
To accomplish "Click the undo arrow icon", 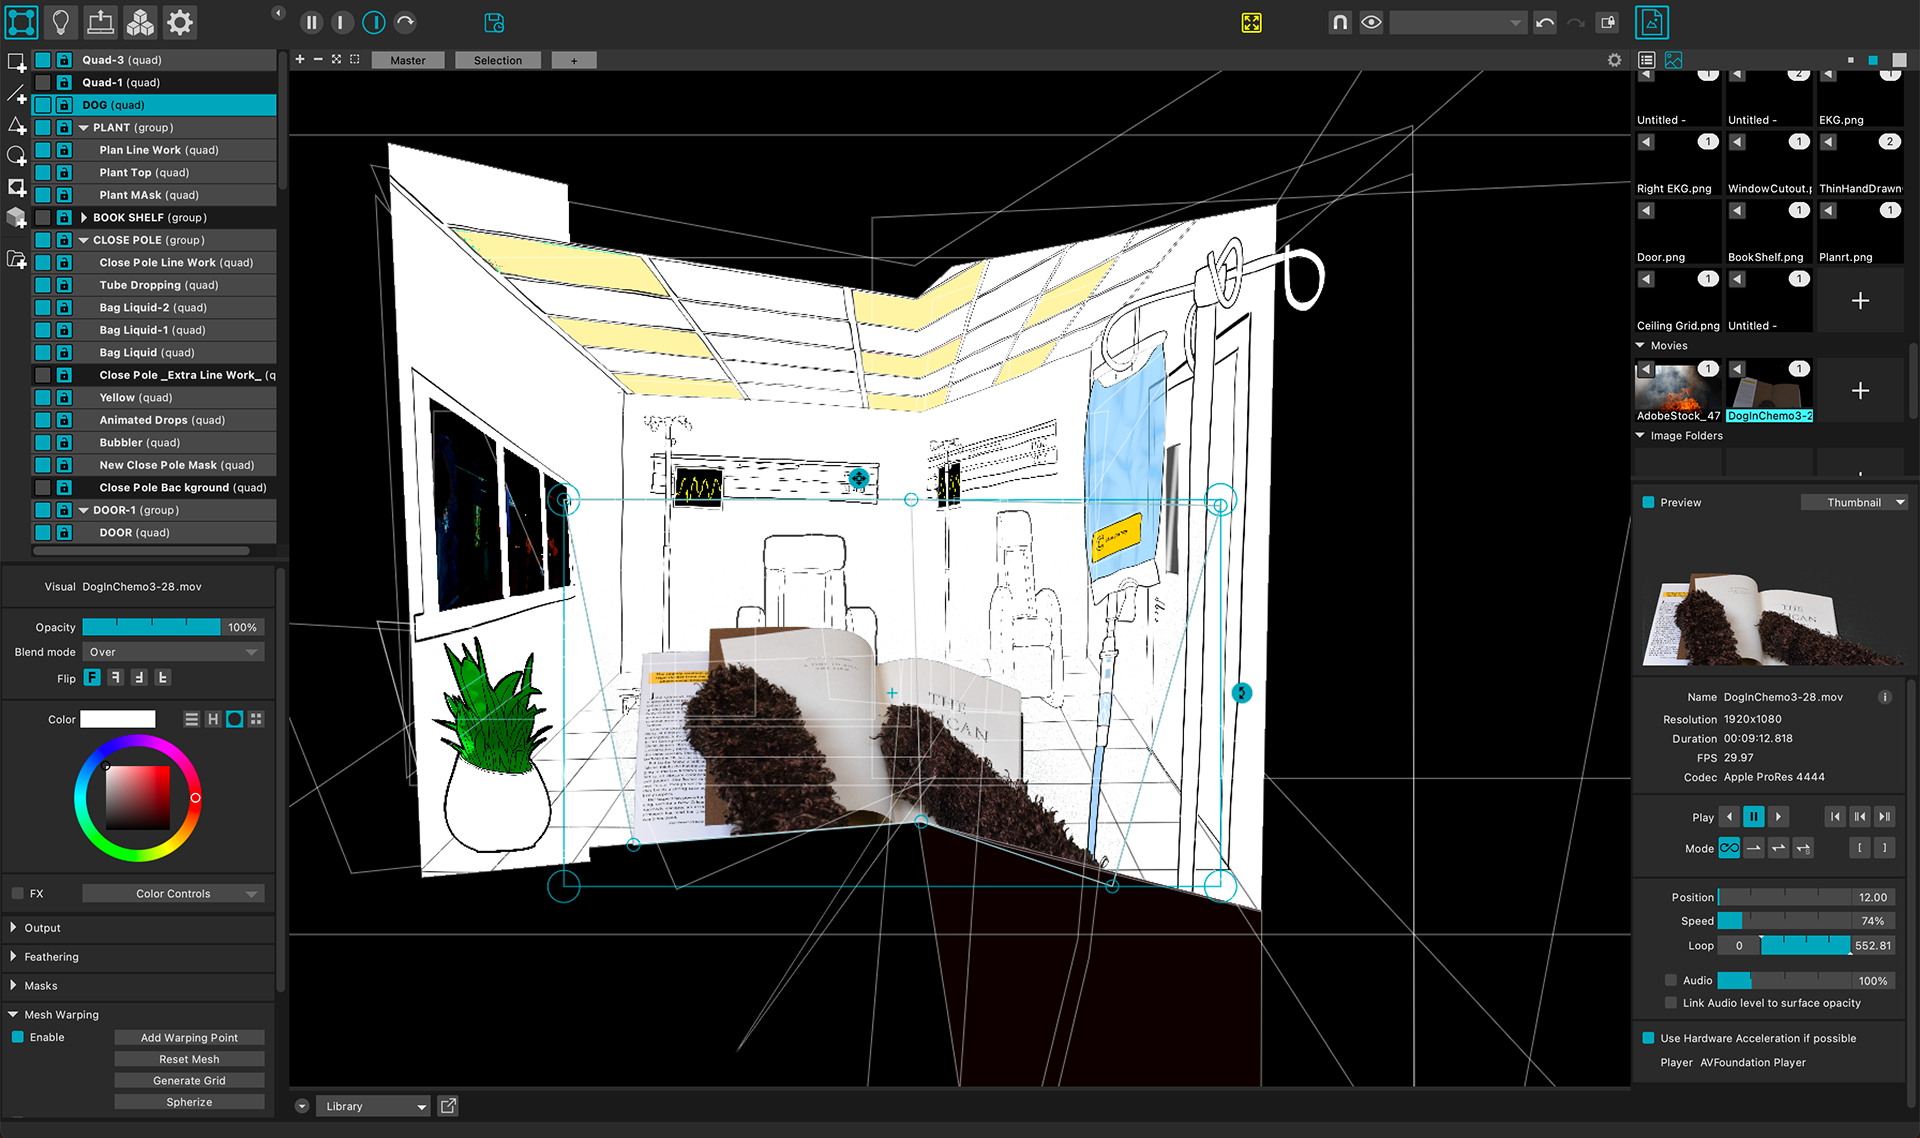I will point(1545,22).
